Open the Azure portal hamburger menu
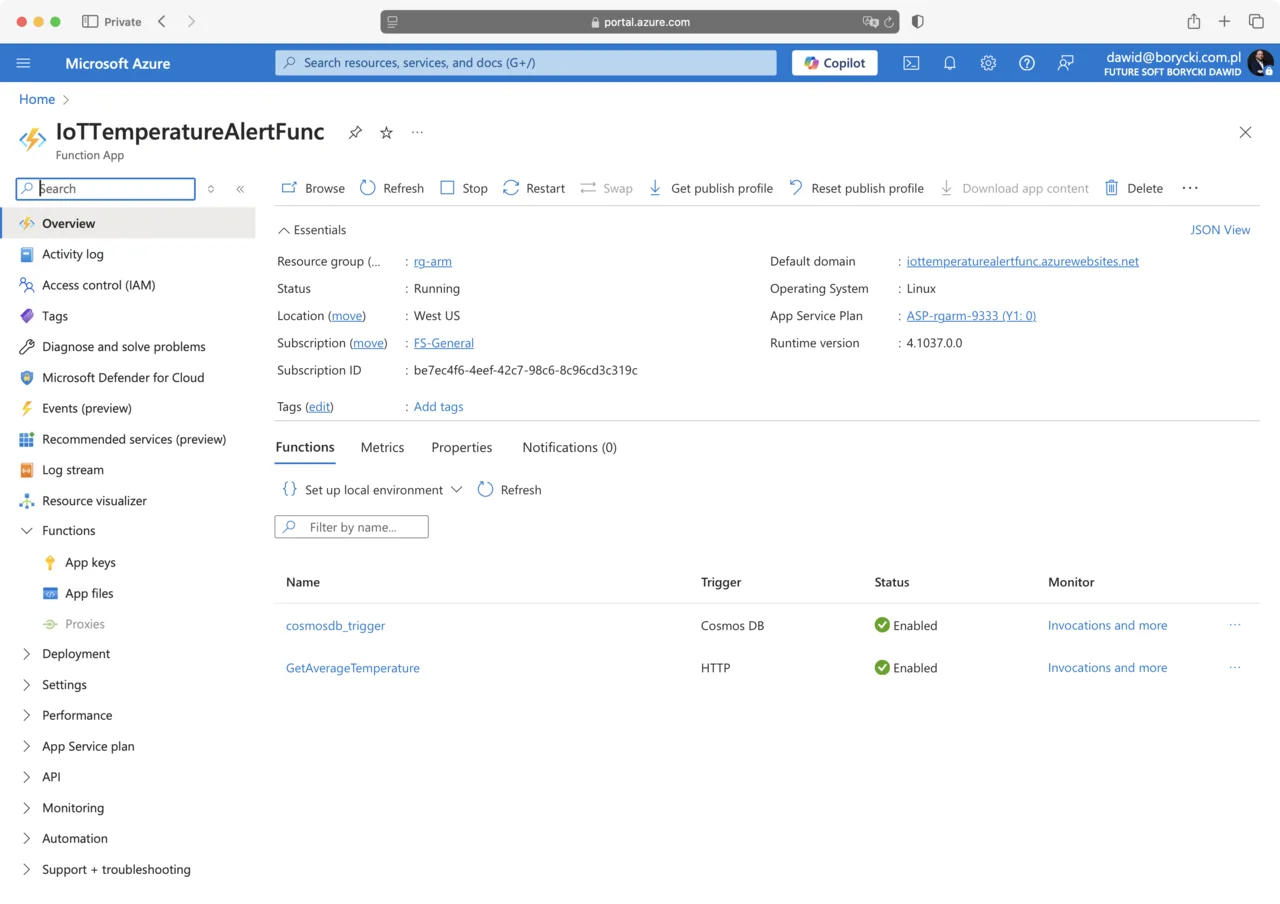Image resolution: width=1280 pixels, height=904 pixels. (x=23, y=63)
